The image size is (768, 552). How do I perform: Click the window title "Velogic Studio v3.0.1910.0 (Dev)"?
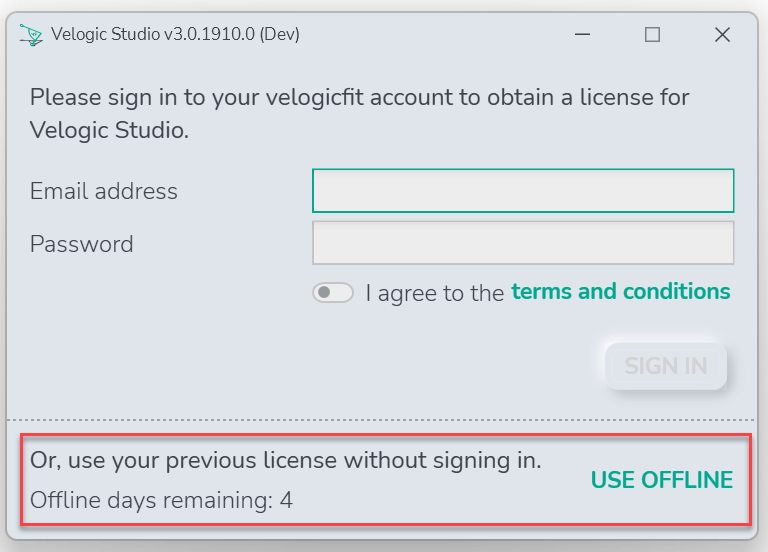tap(175, 34)
